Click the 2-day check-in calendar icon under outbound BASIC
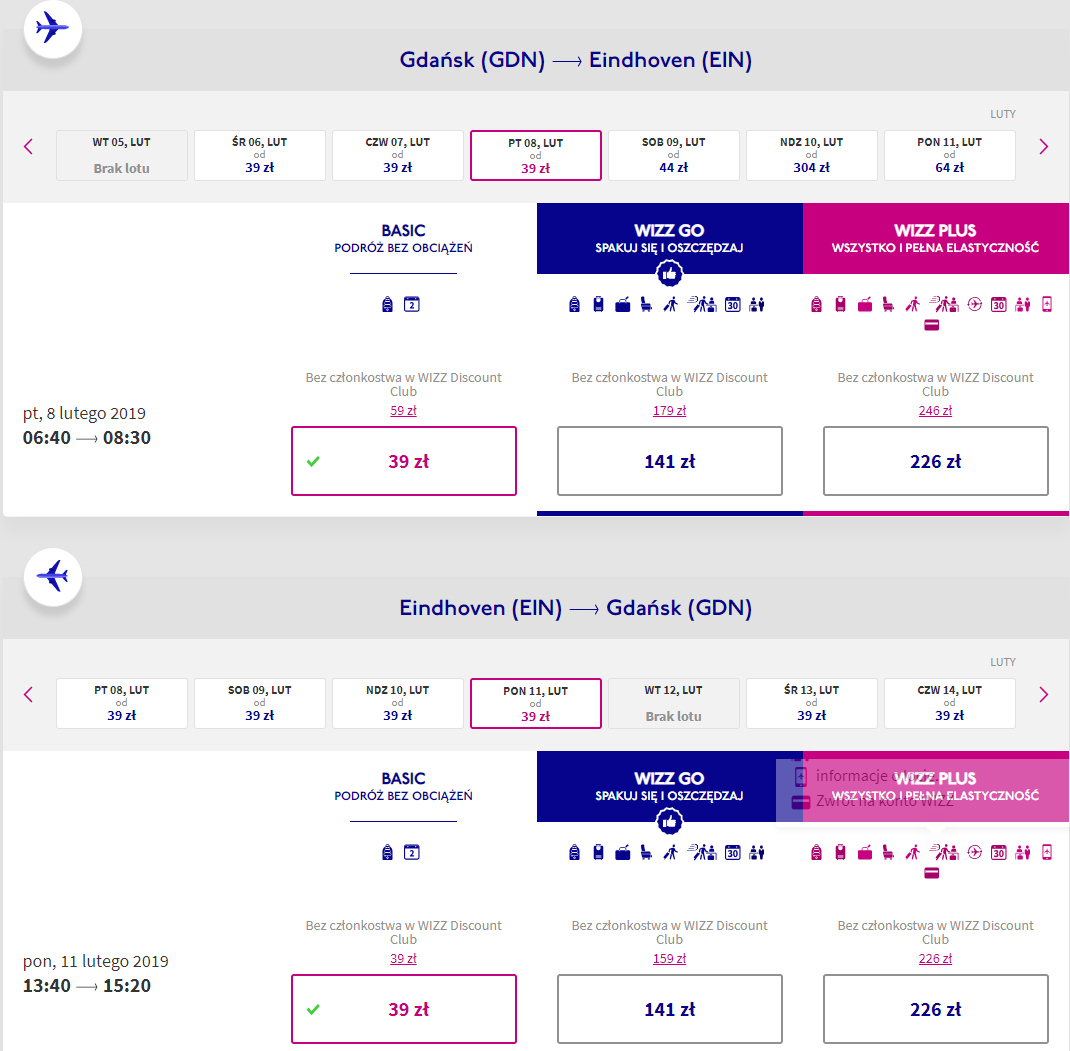This screenshot has height=1051, width=1070. [411, 304]
